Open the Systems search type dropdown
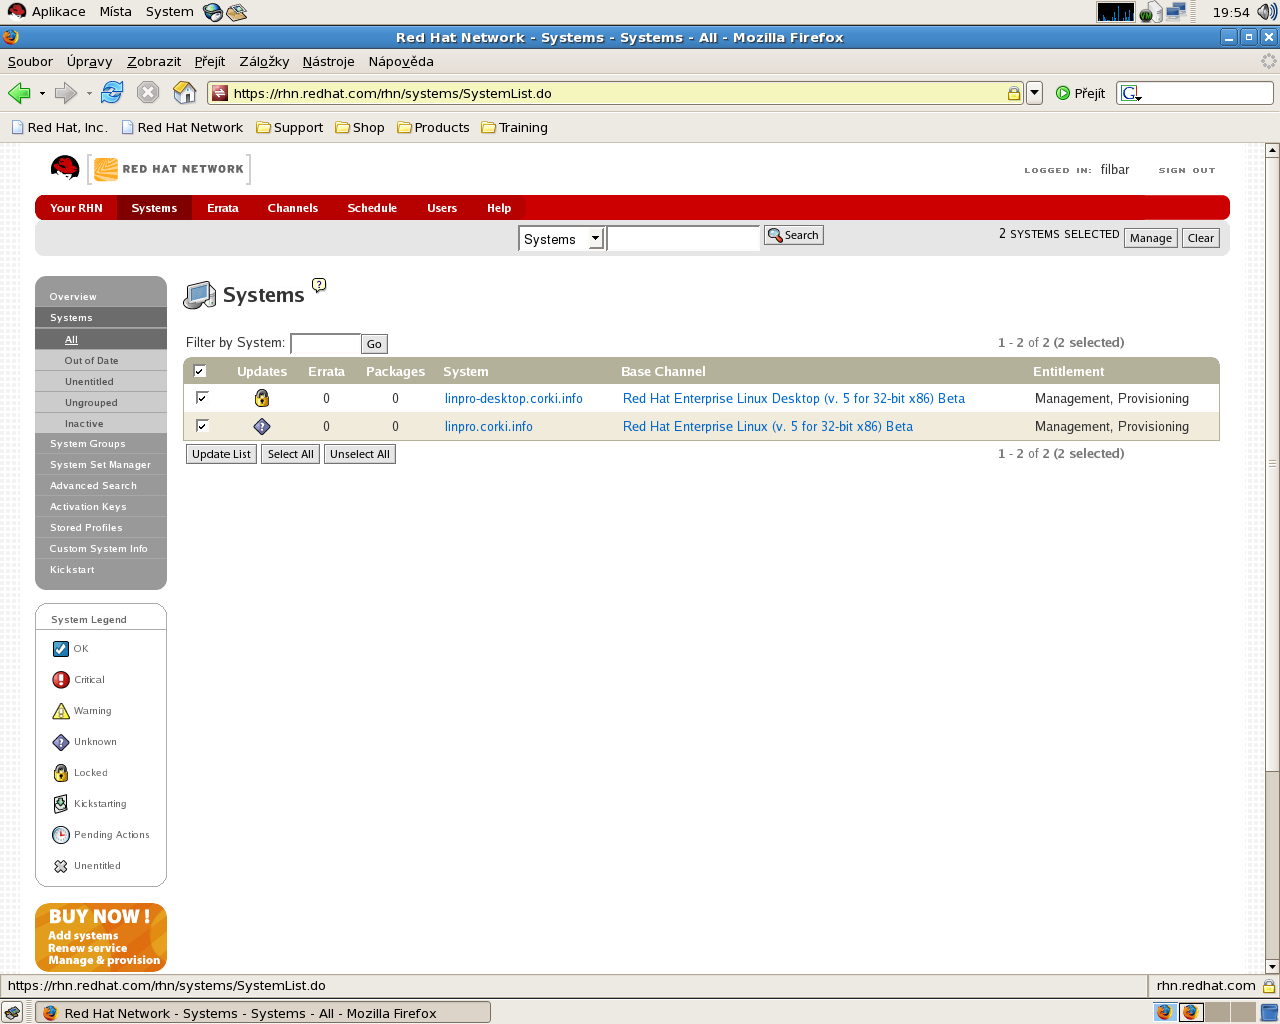 pos(561,239)
